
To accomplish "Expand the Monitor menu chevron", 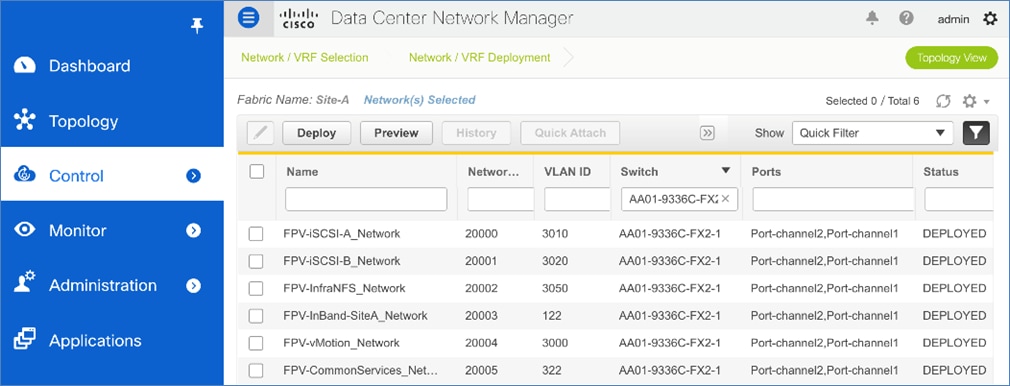I will pos(193,231).
